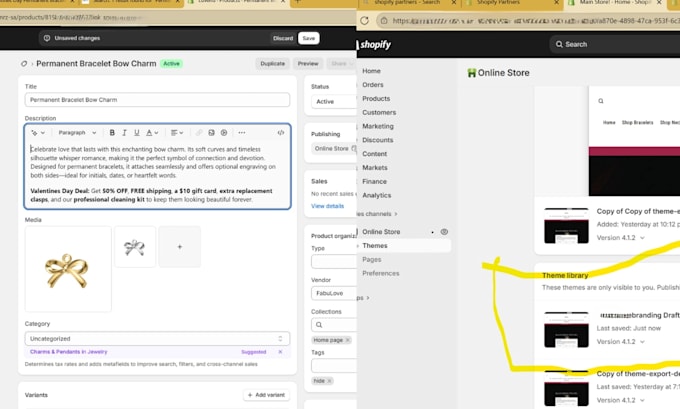Click the Online Store green icon in page header
The image size is (680, 409).
471,73
